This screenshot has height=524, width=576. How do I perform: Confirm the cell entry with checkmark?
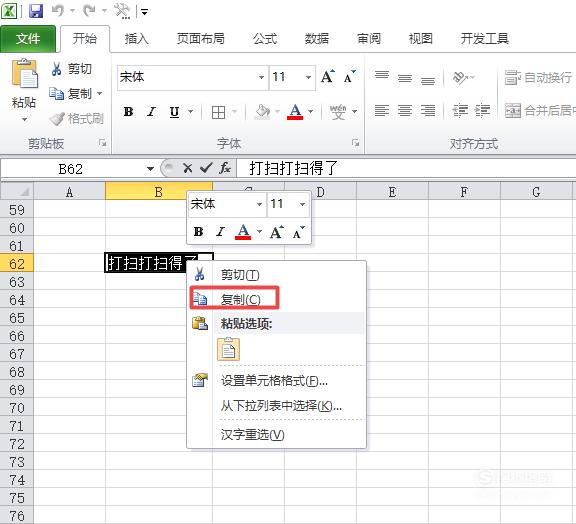coord(206,168)
